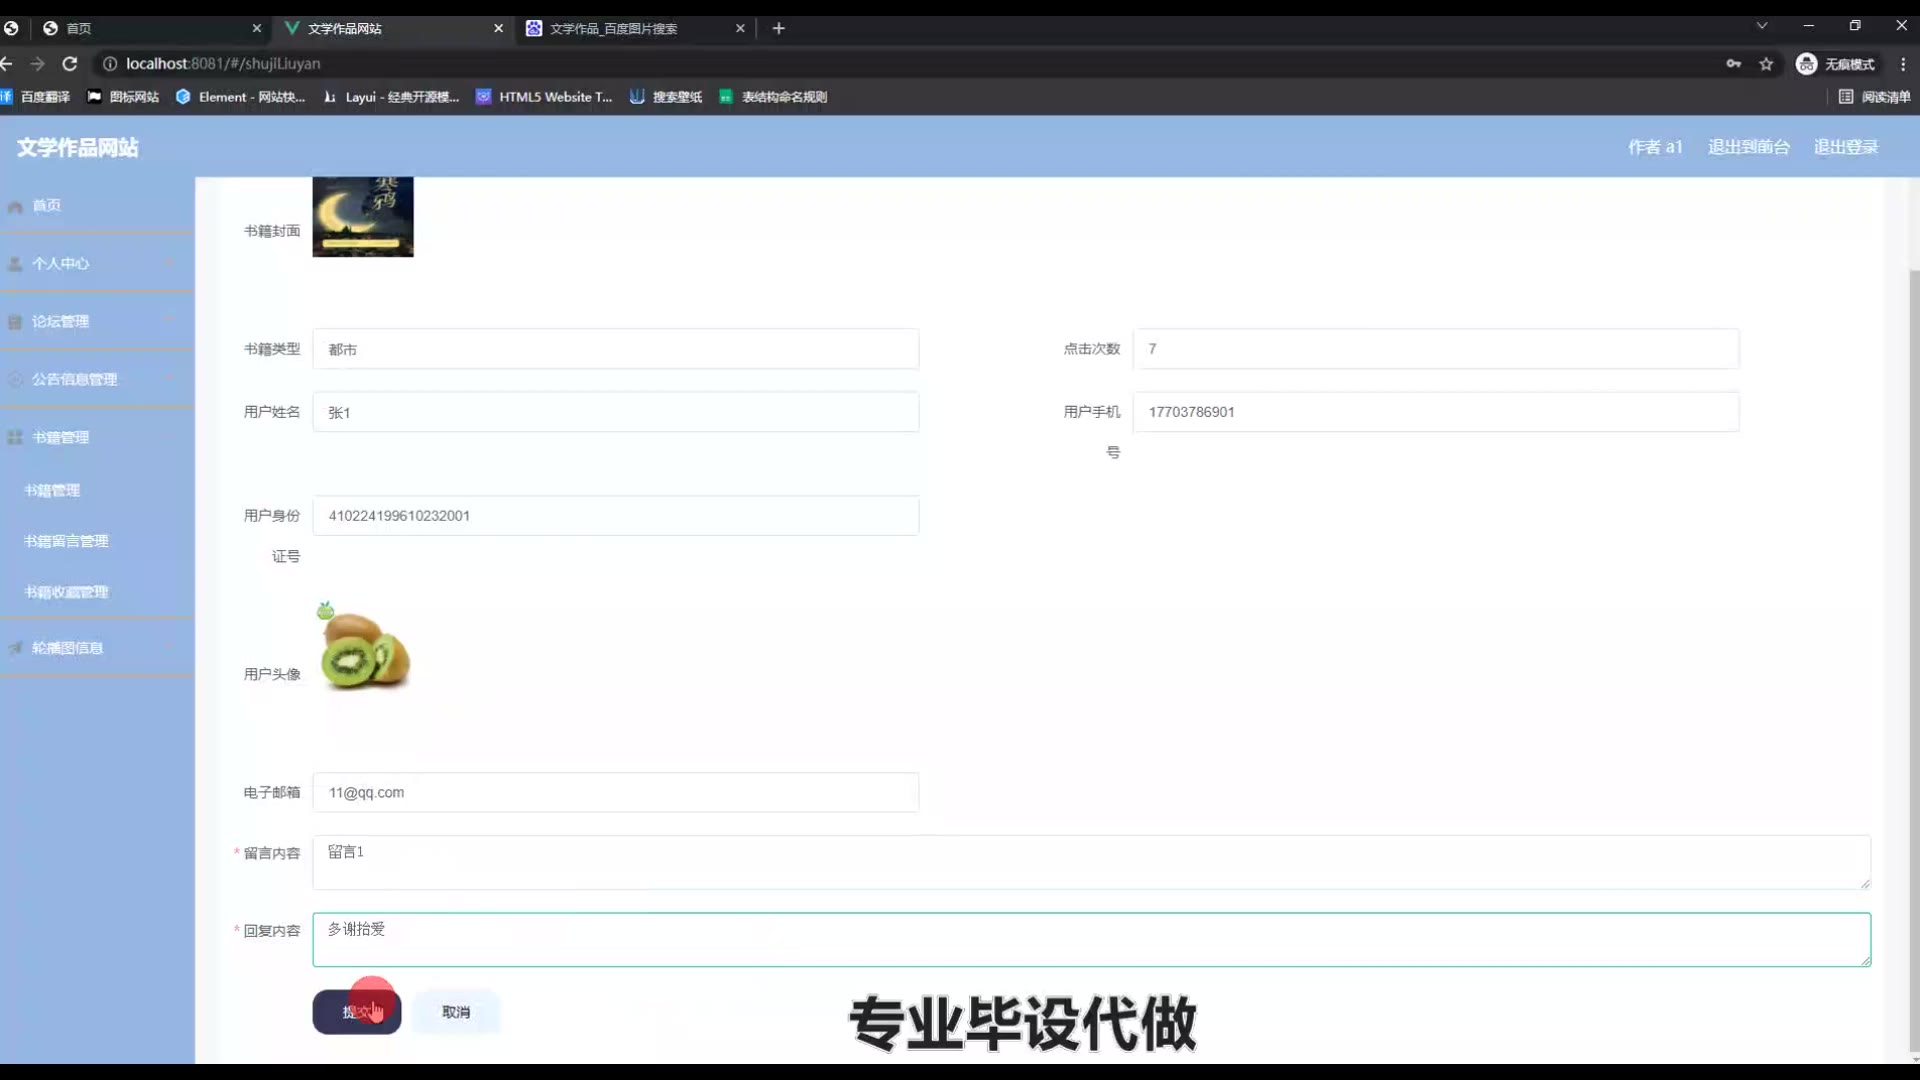Click the 百度翻译 bookmark icon
This screenshot has height=1080, width=1920.
point(6,97)
